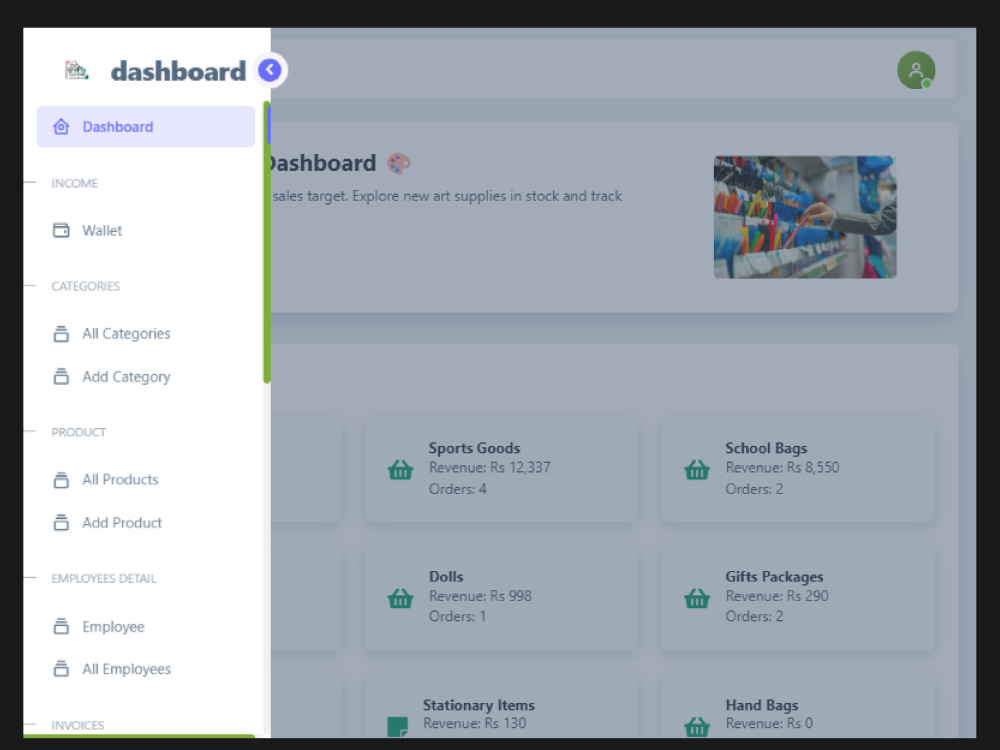Click the shop logo beside dashboard title
The width and height of the screenshot is (1000, 750).
click(x=77, y=70)
